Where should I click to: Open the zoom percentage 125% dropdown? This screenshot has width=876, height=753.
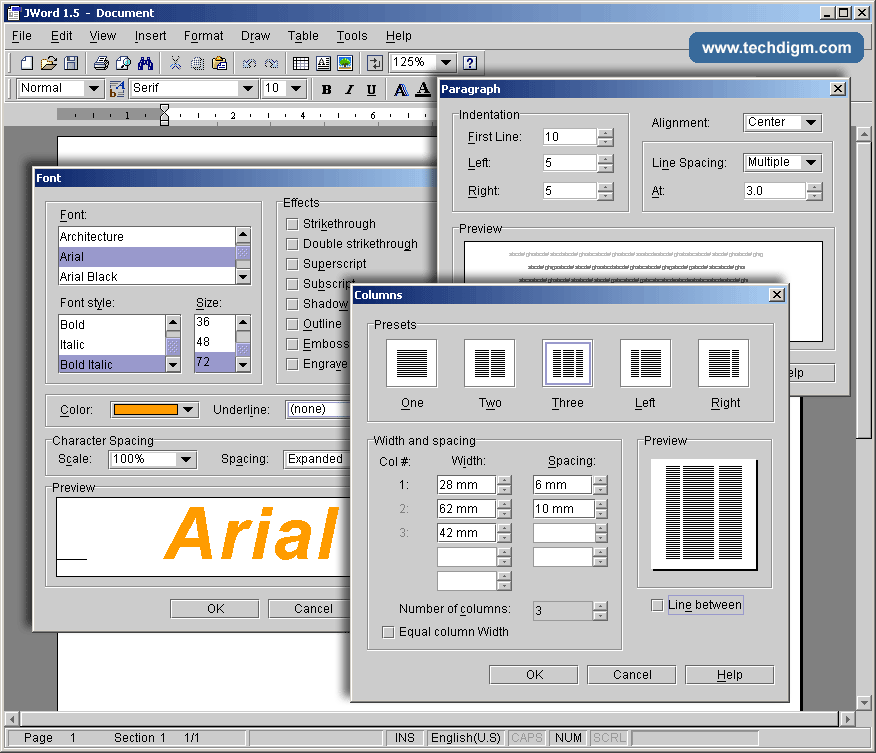446,63
